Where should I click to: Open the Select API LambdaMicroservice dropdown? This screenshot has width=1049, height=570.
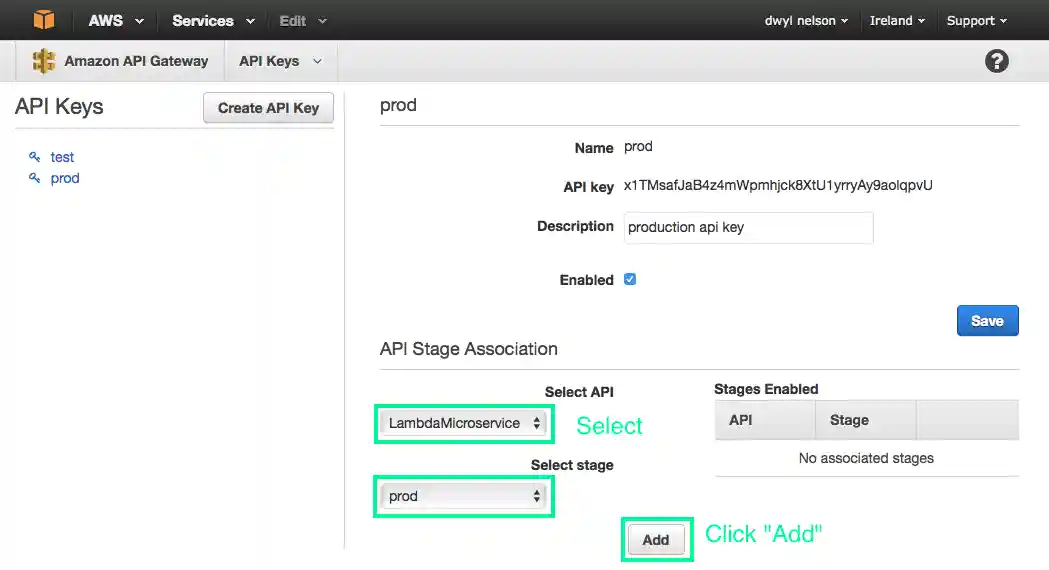[463, 423]
